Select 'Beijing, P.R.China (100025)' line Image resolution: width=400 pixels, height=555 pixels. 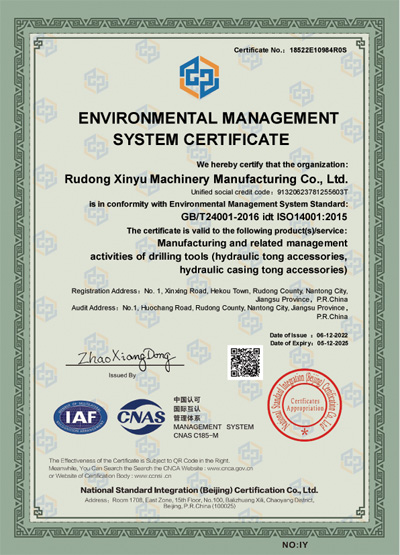(x=199, y=507)
